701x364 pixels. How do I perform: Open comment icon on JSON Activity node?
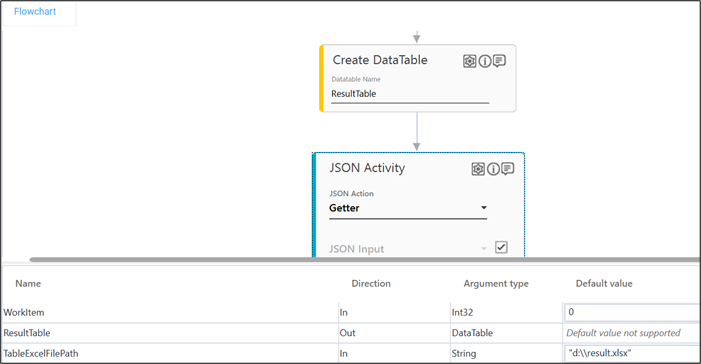[507, 169]
